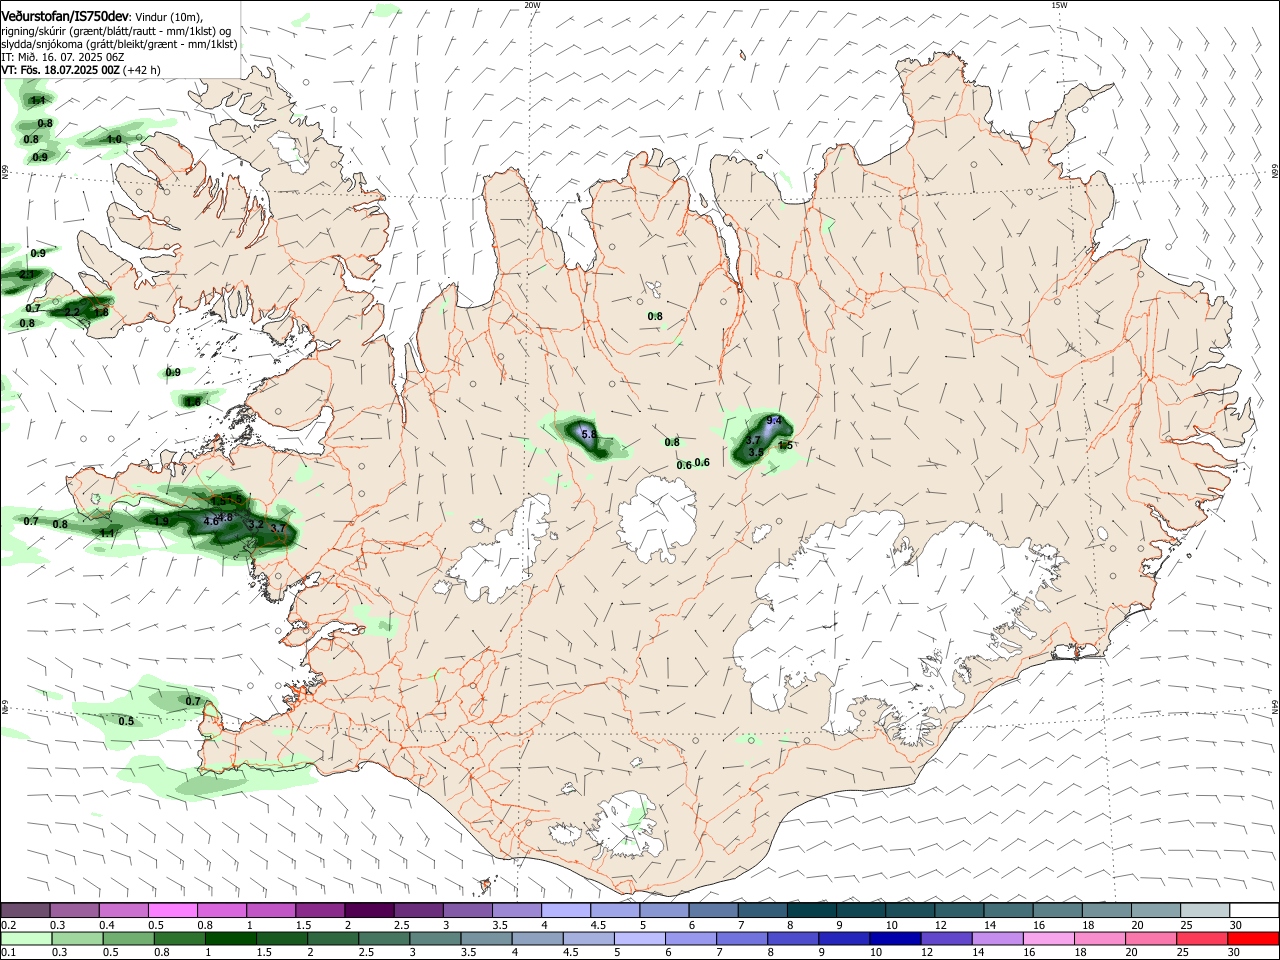Click the bright pink upper-legend swatch above 0.5
The image size is (1280, 960).
(172, 911)
